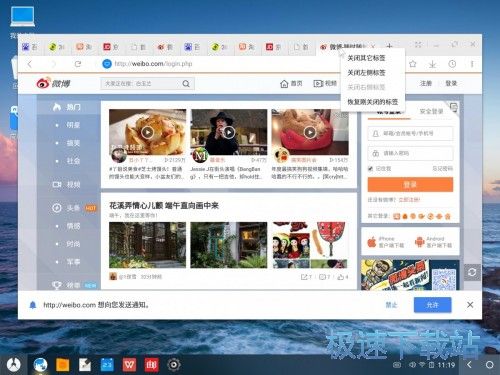Open 视频 in the Weibo top navigation
The width and height of the screenshot is (500, 375).
tap(325, 83)
